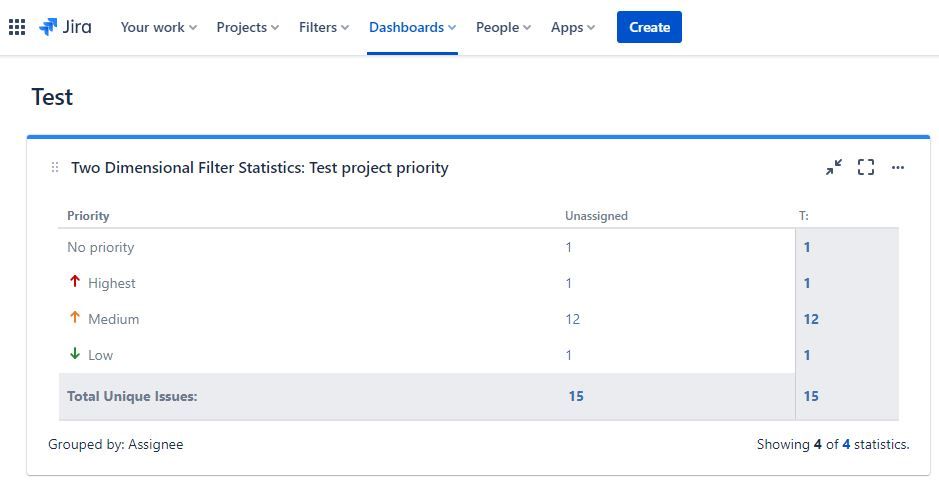This screenshot has height=485, width=939.
Task: Open the Apps menu
Action: (x=572, y=27)
